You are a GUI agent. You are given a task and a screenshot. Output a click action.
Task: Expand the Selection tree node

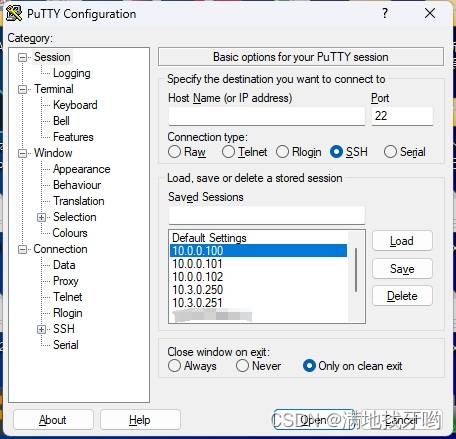(x=41, y=217)
